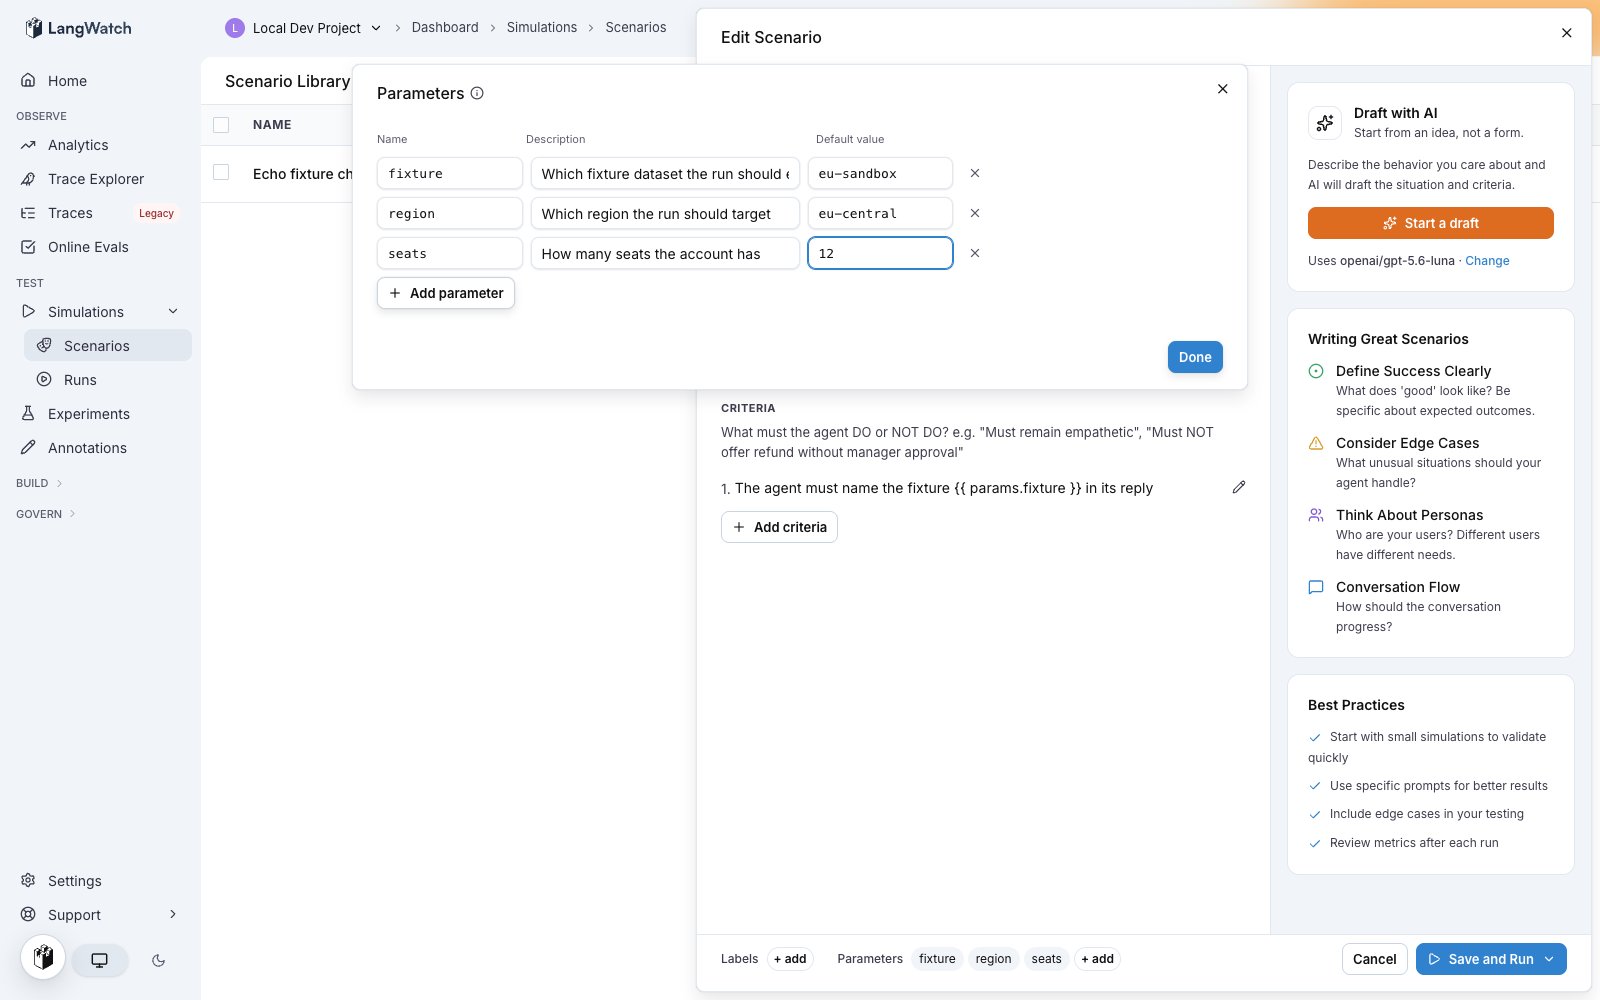Switch to system display theme
Viewport: 1600px width, 1000px height.
pos(100,960)
